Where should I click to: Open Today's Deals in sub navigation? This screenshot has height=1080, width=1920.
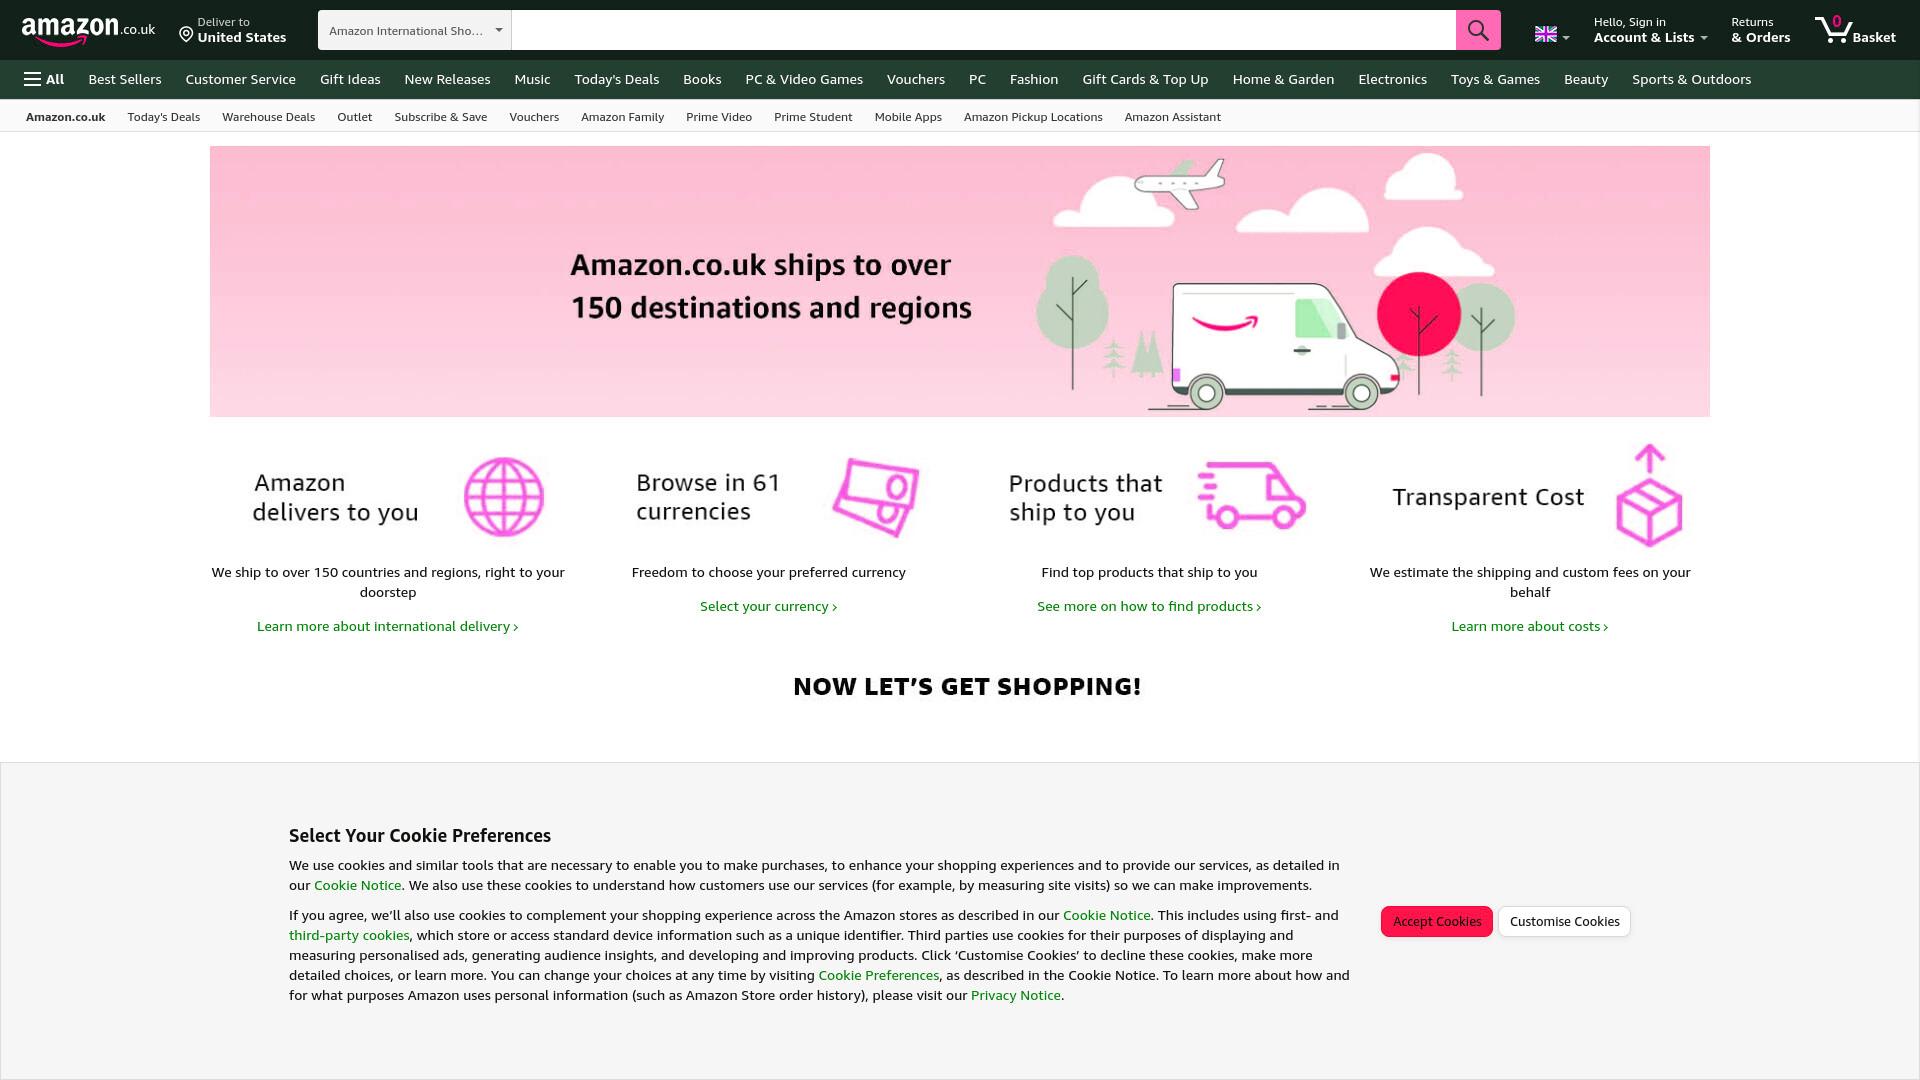click(164, 117)
